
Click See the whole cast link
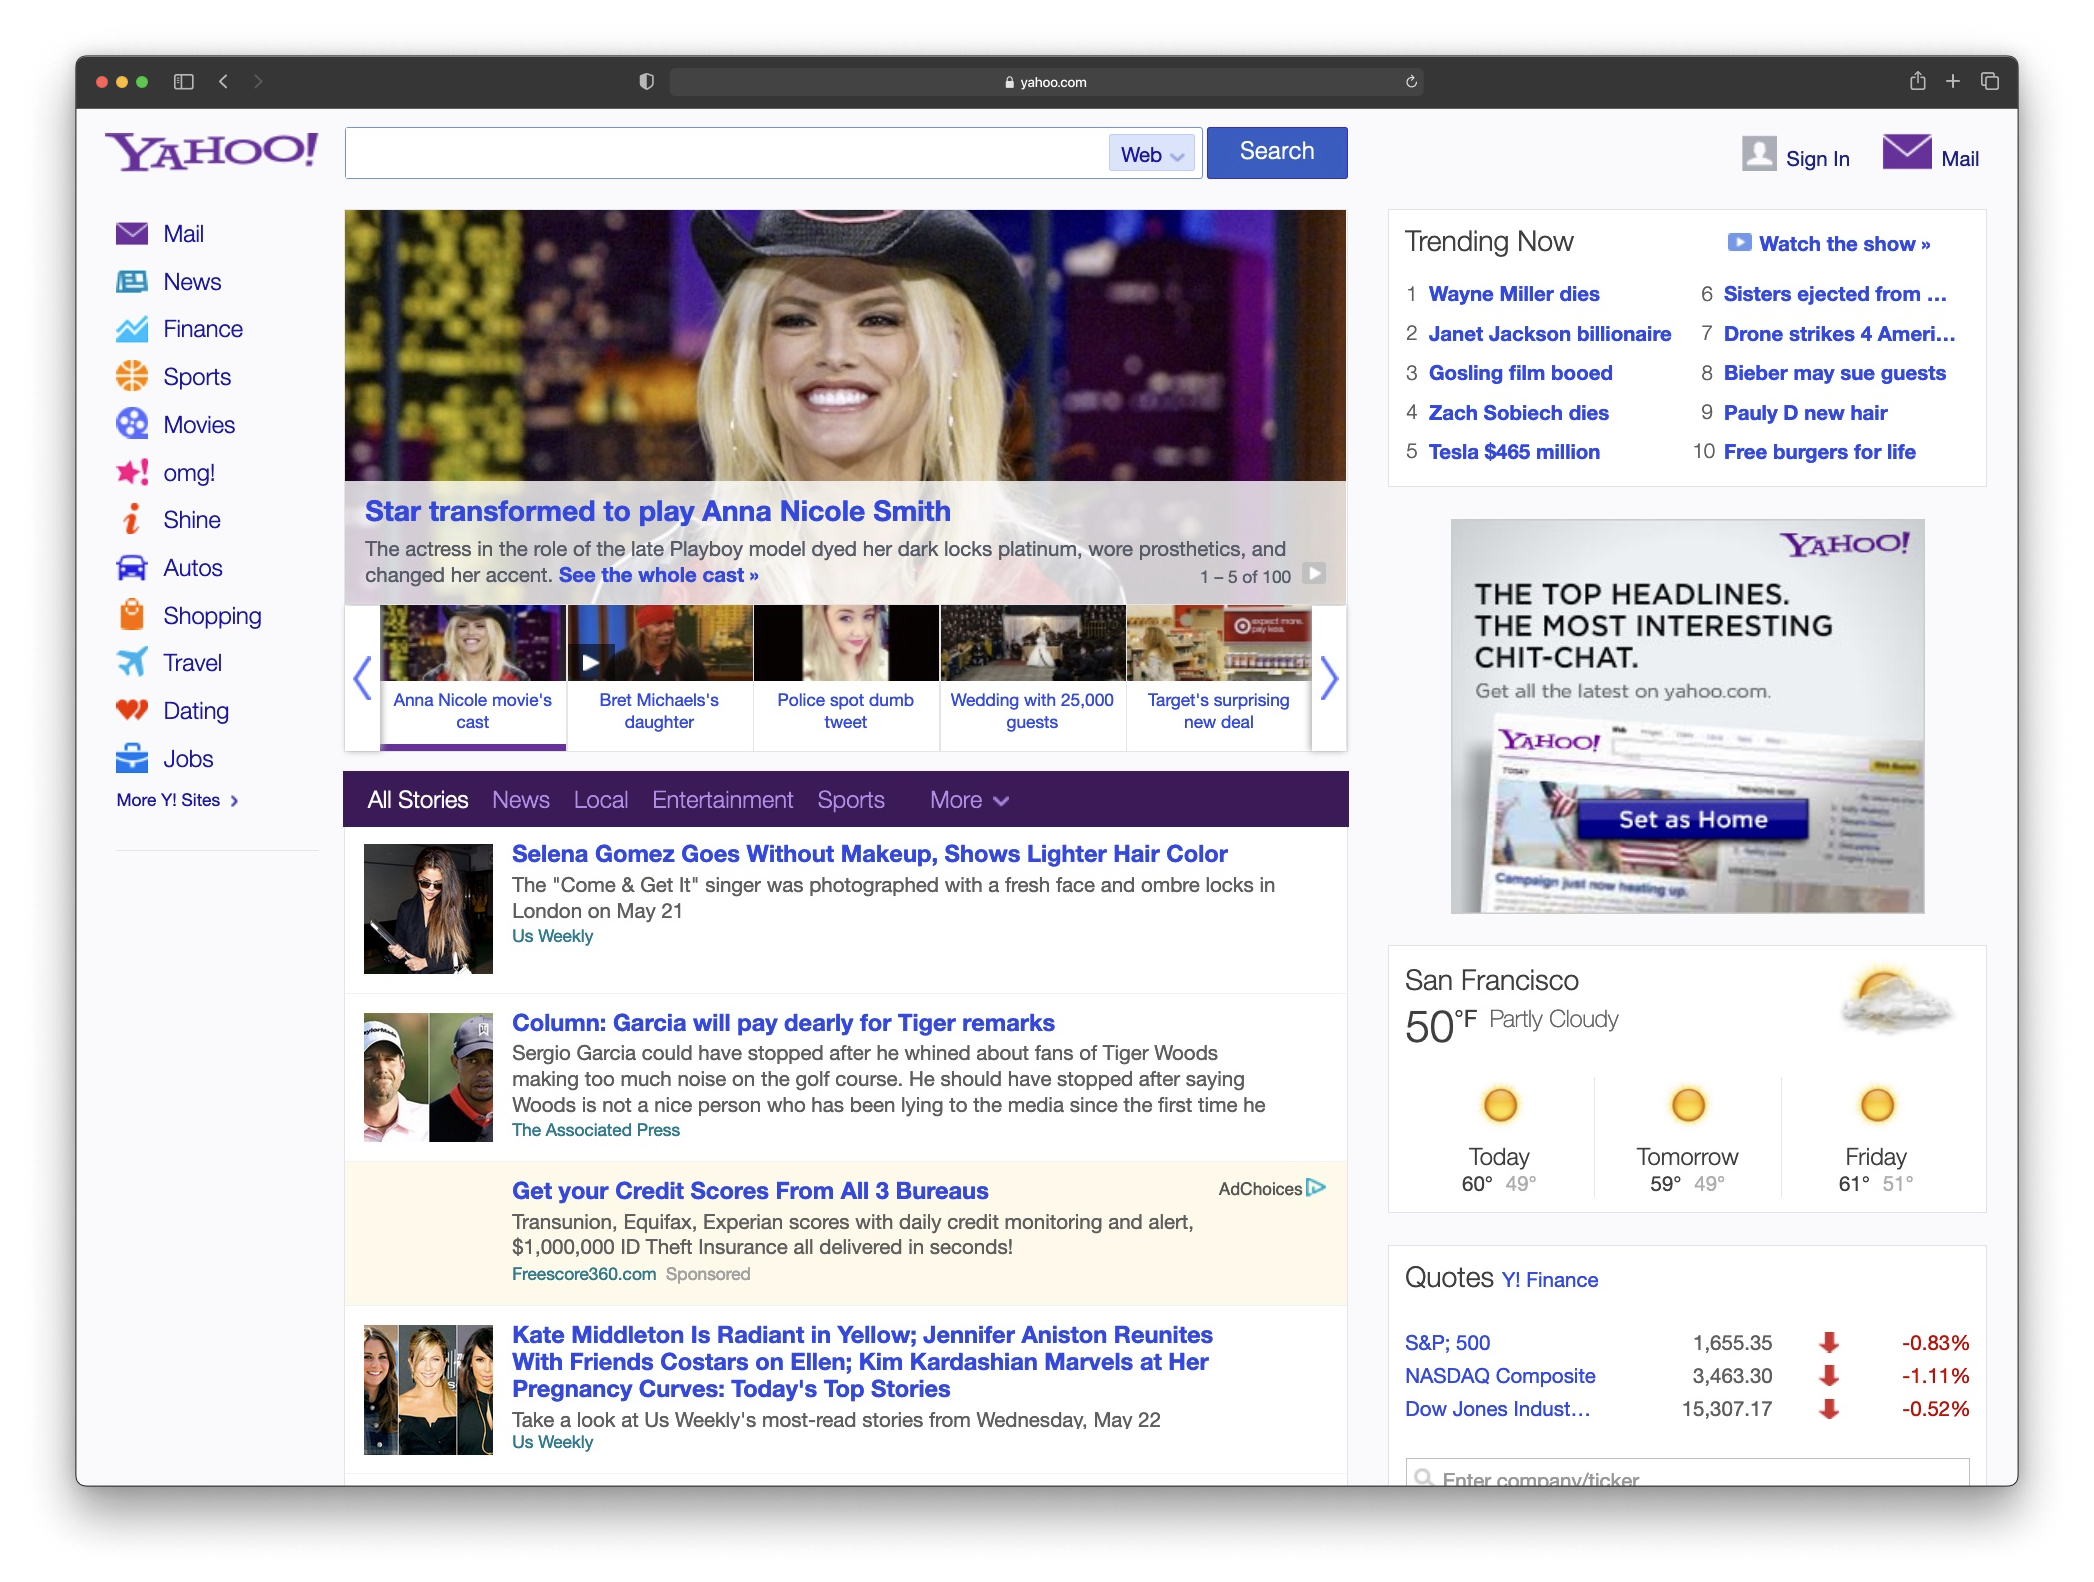[658, 575]
